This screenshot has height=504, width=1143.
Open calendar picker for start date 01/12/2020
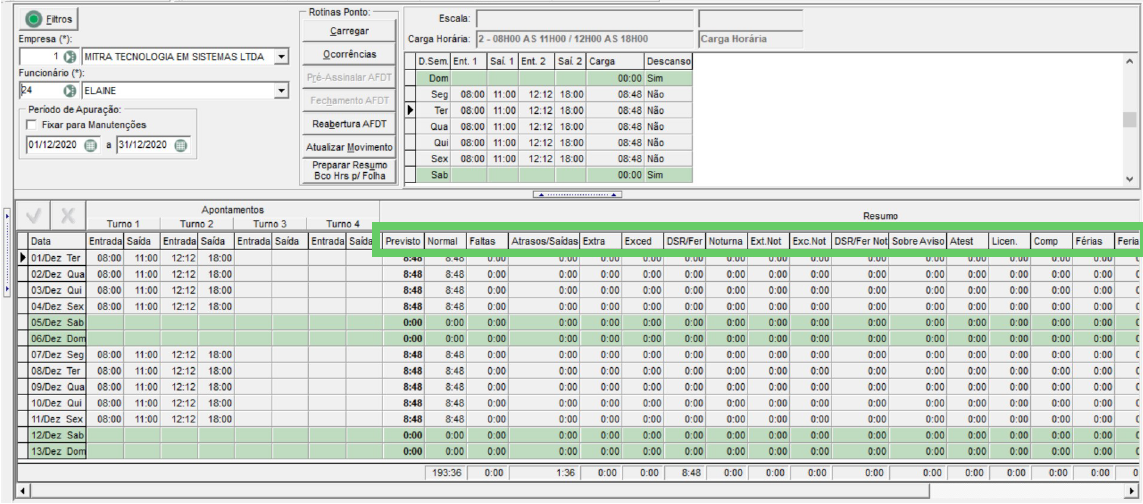[90, 144]
